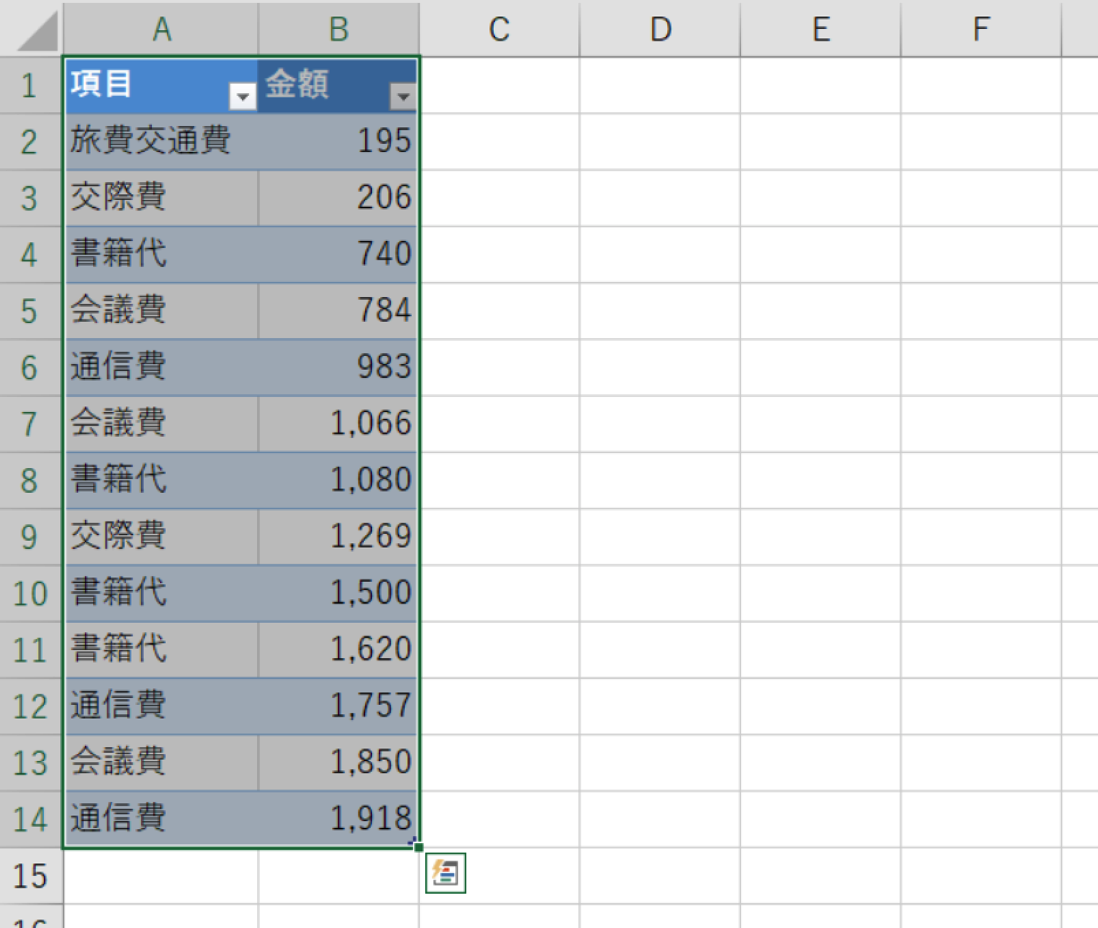Screen dimensions: 1098x928
Task: Click the Select All corner triangle
Action: 37,32
